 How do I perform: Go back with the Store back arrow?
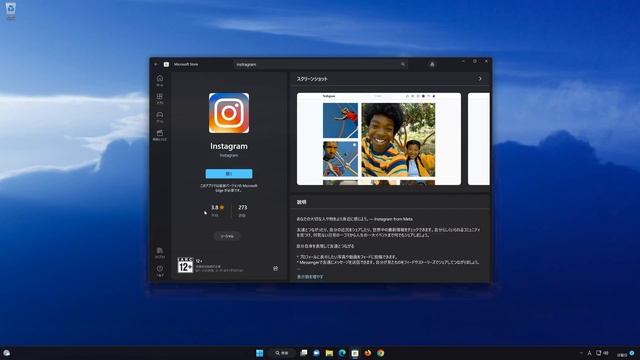coord(156,64)
